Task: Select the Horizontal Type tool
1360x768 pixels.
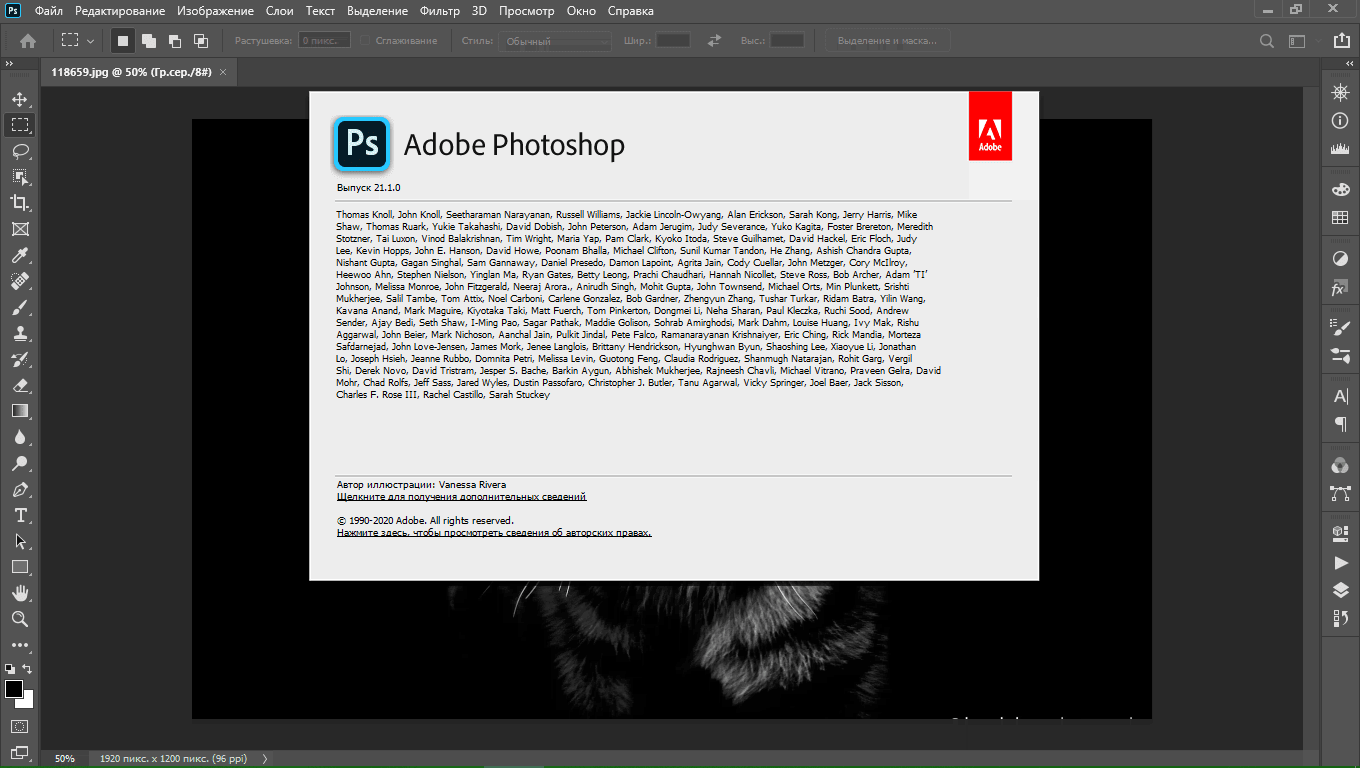Action: coord(19,515)
